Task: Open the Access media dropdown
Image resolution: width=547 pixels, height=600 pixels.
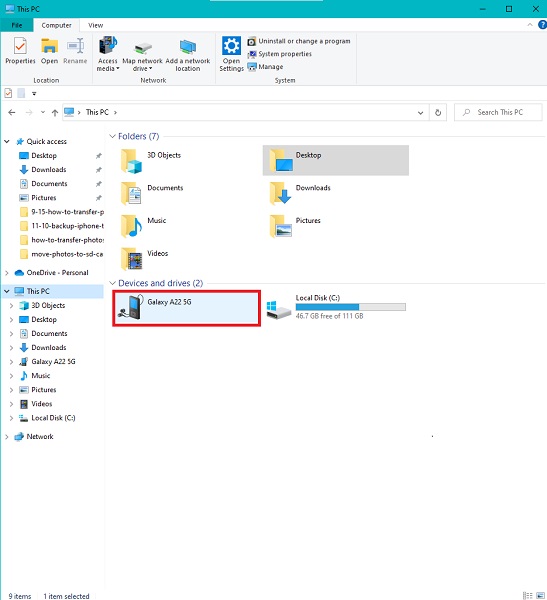Action: tap(108, 54)
